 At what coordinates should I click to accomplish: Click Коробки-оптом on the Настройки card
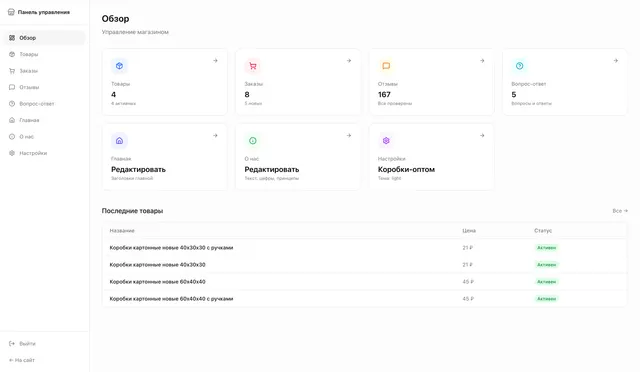(x=406, y=169)
